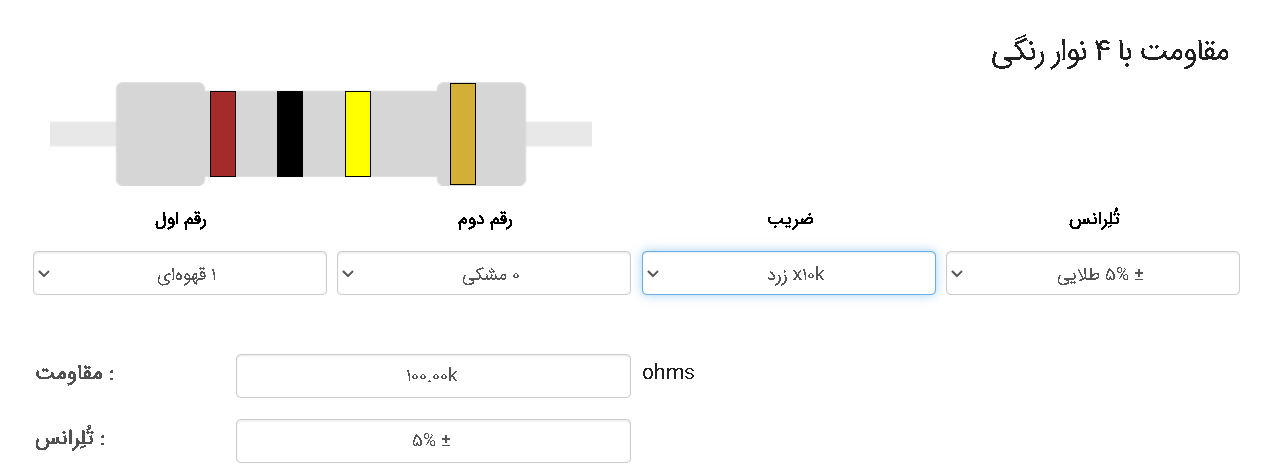
Task: Click the brown band on the resistor
Action: click(223, 134)
